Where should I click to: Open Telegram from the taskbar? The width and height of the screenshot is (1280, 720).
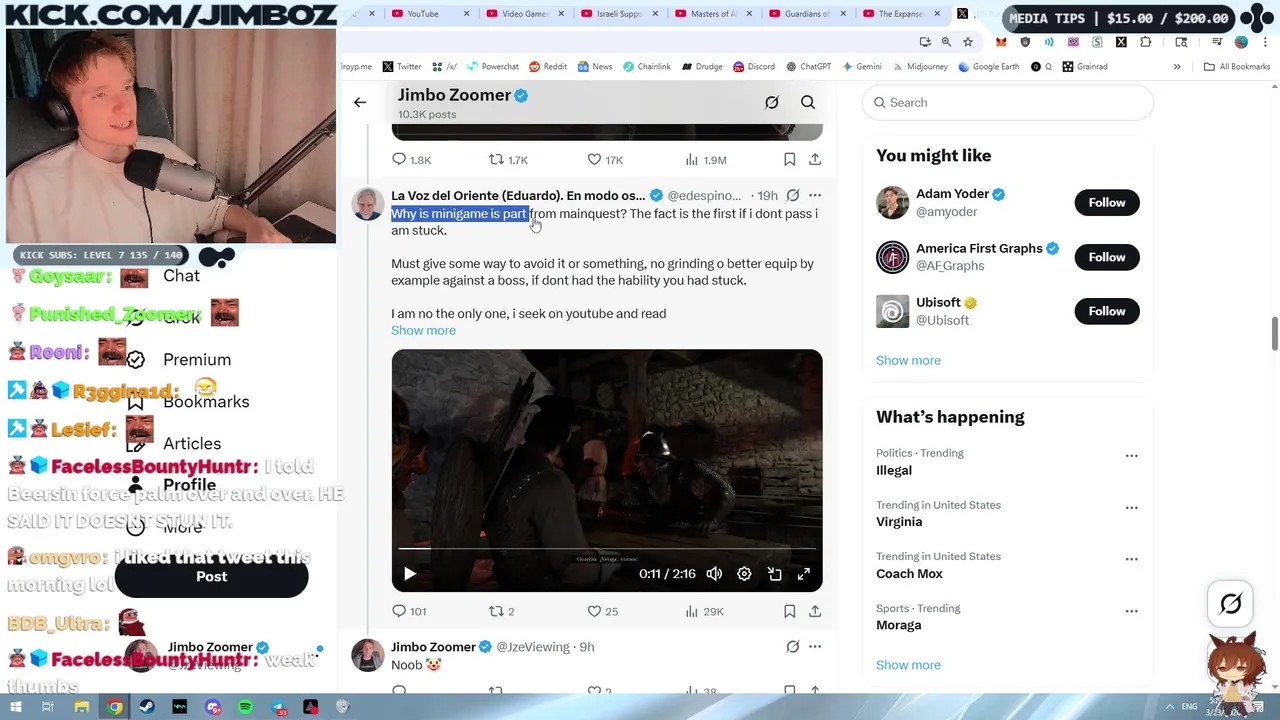click(x=278, y=707)
